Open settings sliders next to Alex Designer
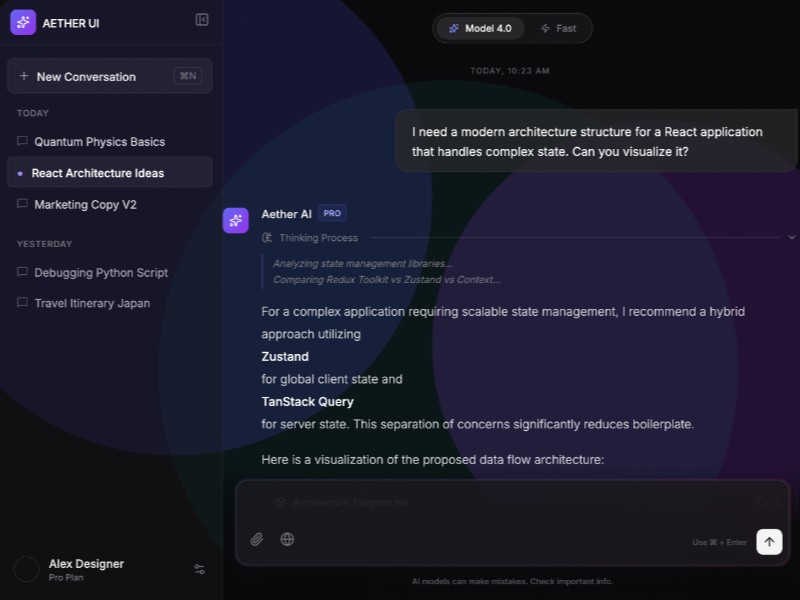 click(200, 569)
